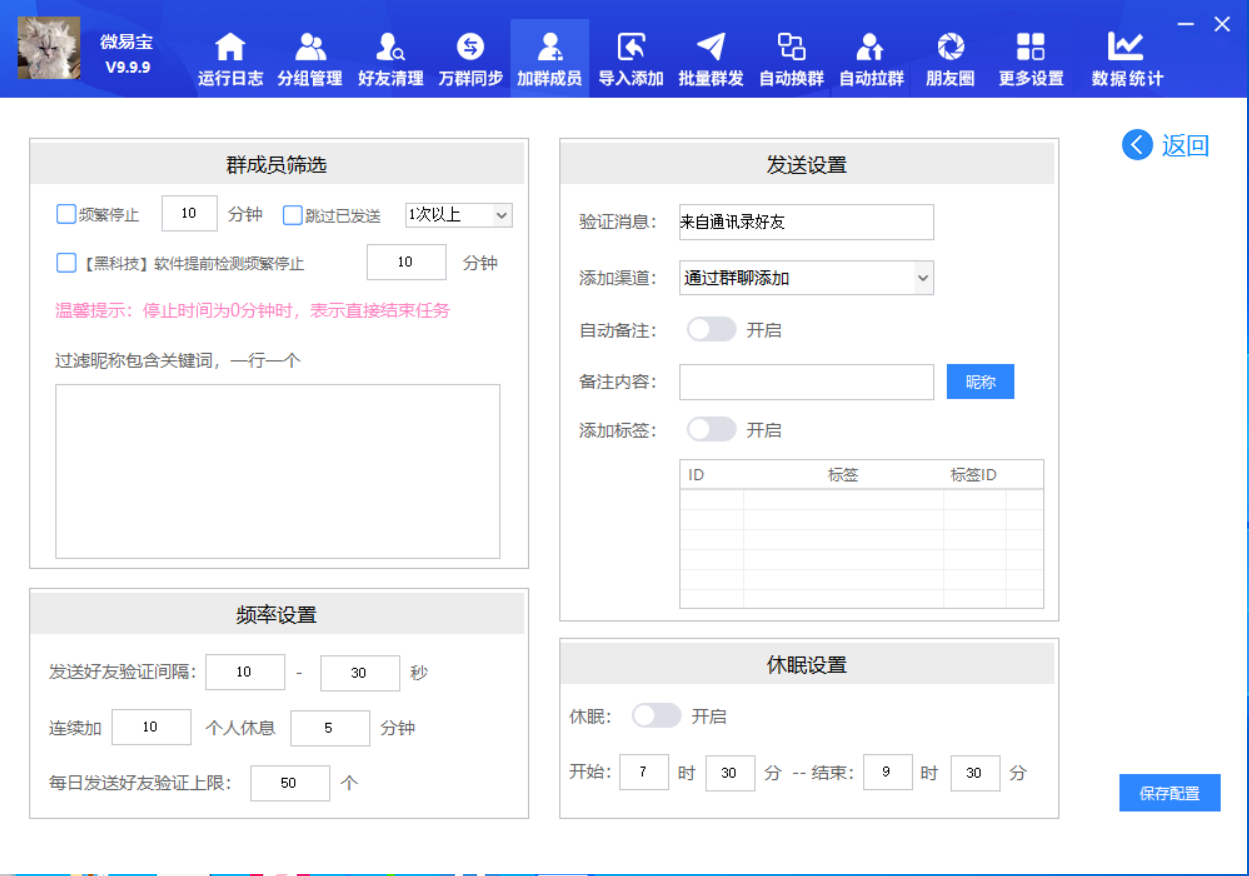Open the 运行日志 (run log) panel

(x=229, y=58)
